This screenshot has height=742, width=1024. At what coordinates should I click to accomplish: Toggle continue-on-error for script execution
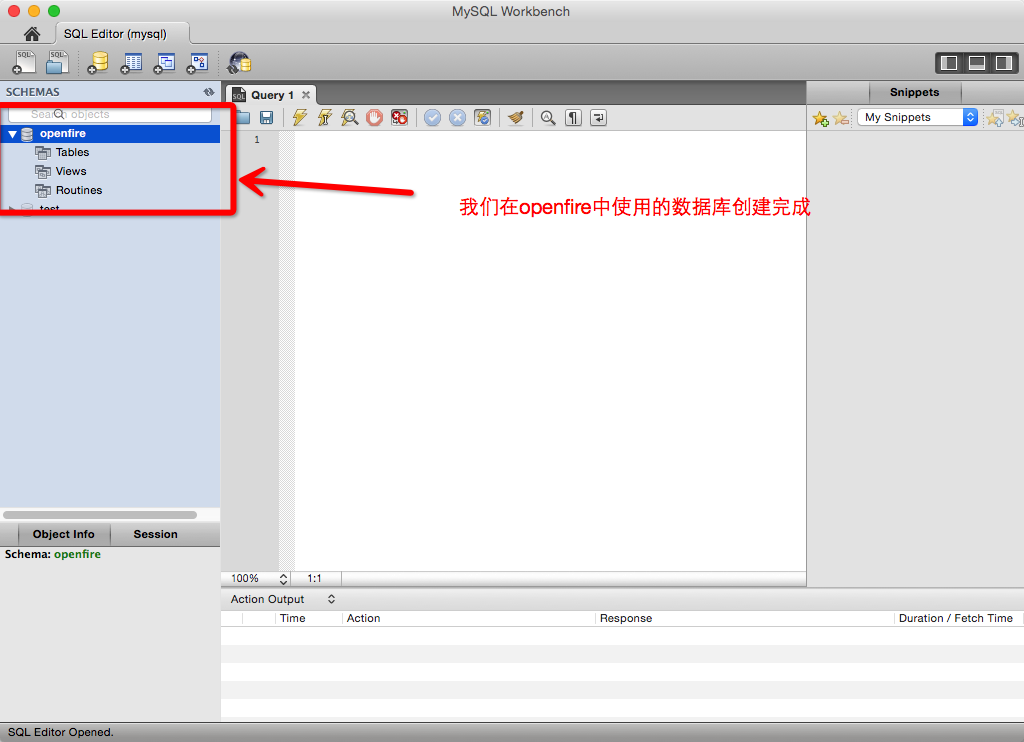[399, 118]
